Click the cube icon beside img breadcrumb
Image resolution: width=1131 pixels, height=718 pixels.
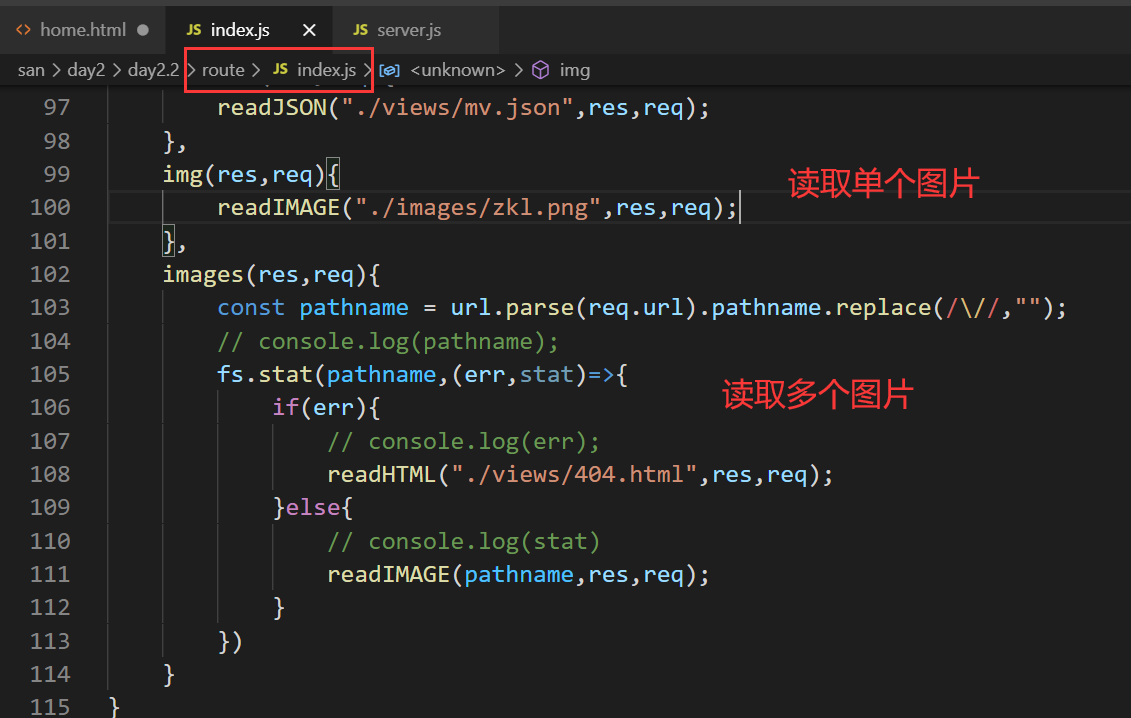pyautogui.click(x=540, y=70)
